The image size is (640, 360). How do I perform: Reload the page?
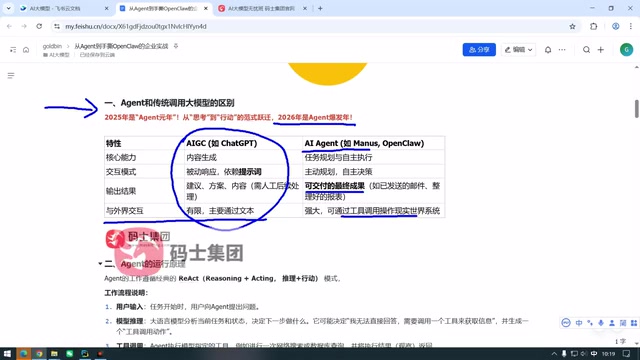(39, 26)
